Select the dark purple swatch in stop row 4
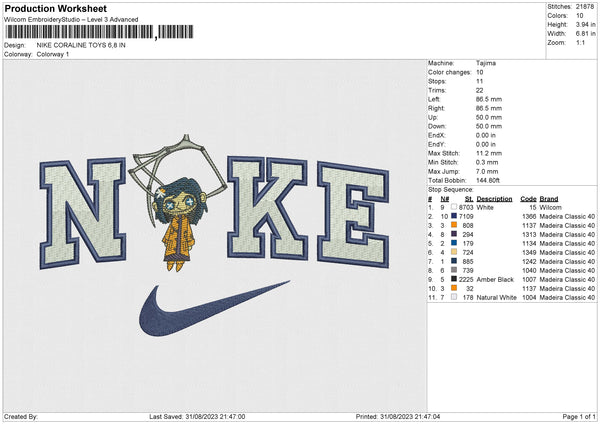This screenshot has height=424, width=600. coord(454,234)
